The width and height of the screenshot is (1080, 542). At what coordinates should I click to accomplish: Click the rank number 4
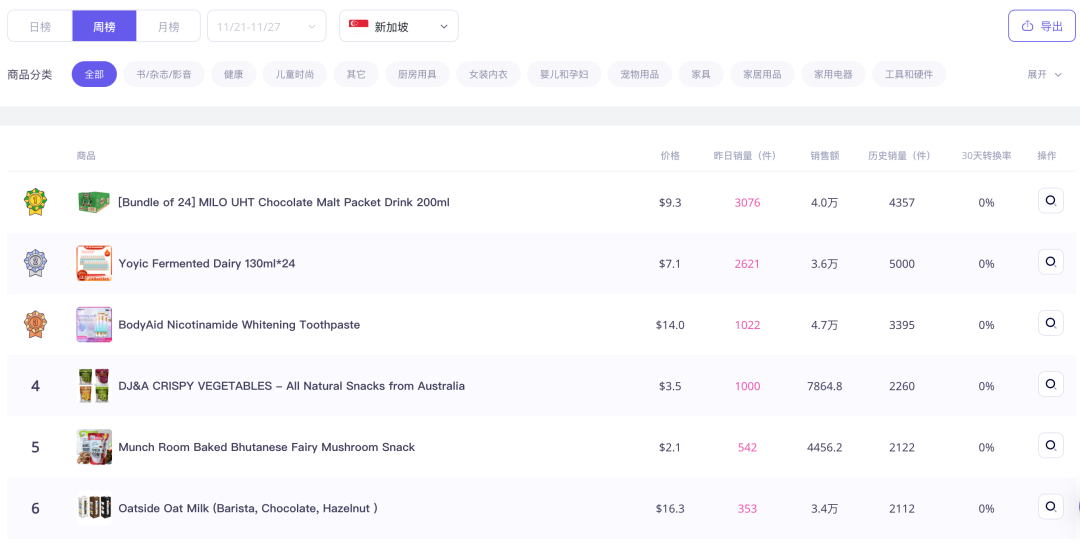coord(35,386)
